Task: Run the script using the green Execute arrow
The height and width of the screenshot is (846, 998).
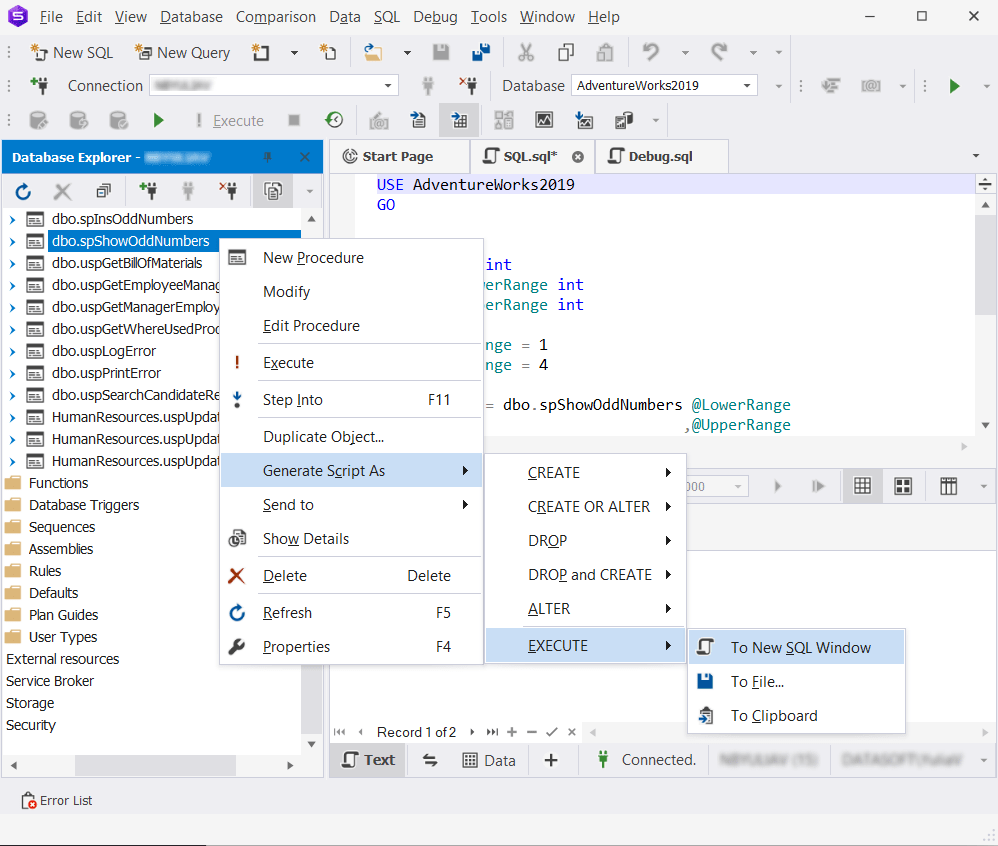Action: click(954, 86)
